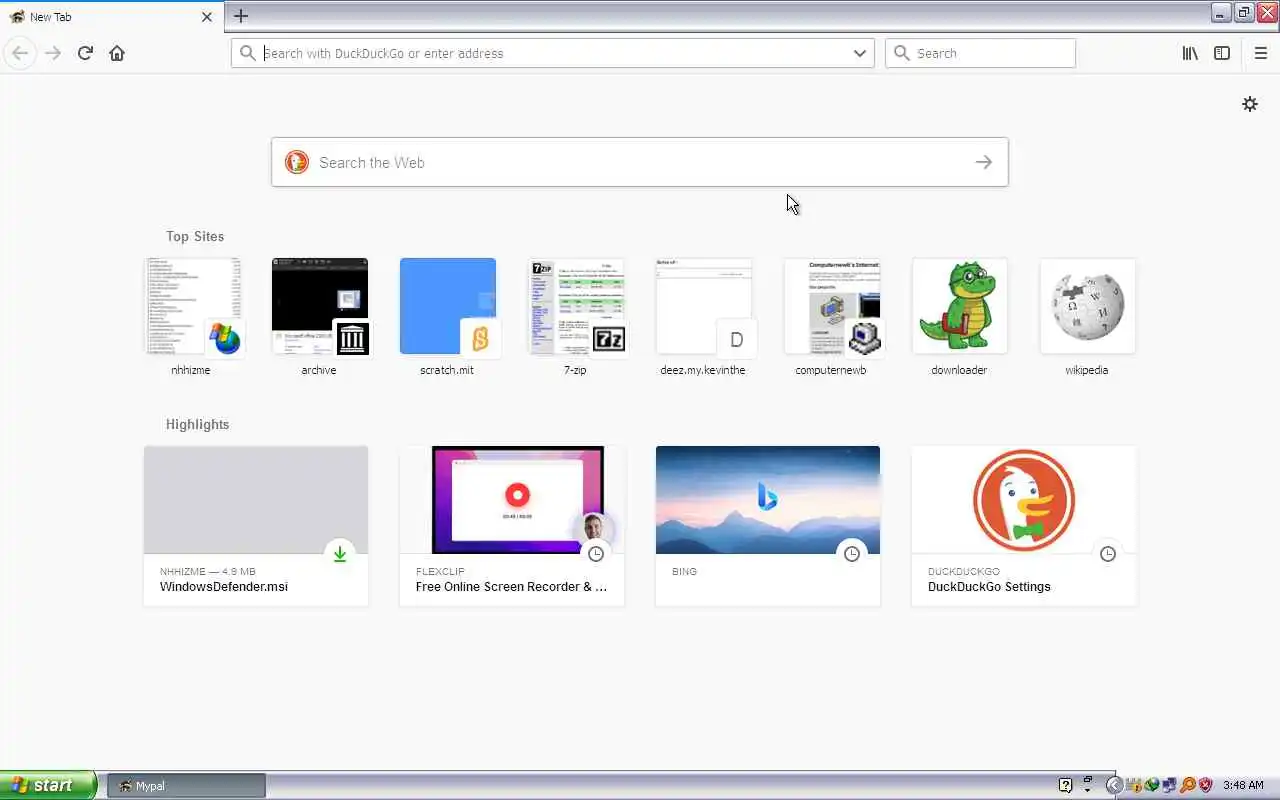The image size is (1280, 800).
Task: Open Free Online Screen Recorder highlight card
Action: click(512, 526)
